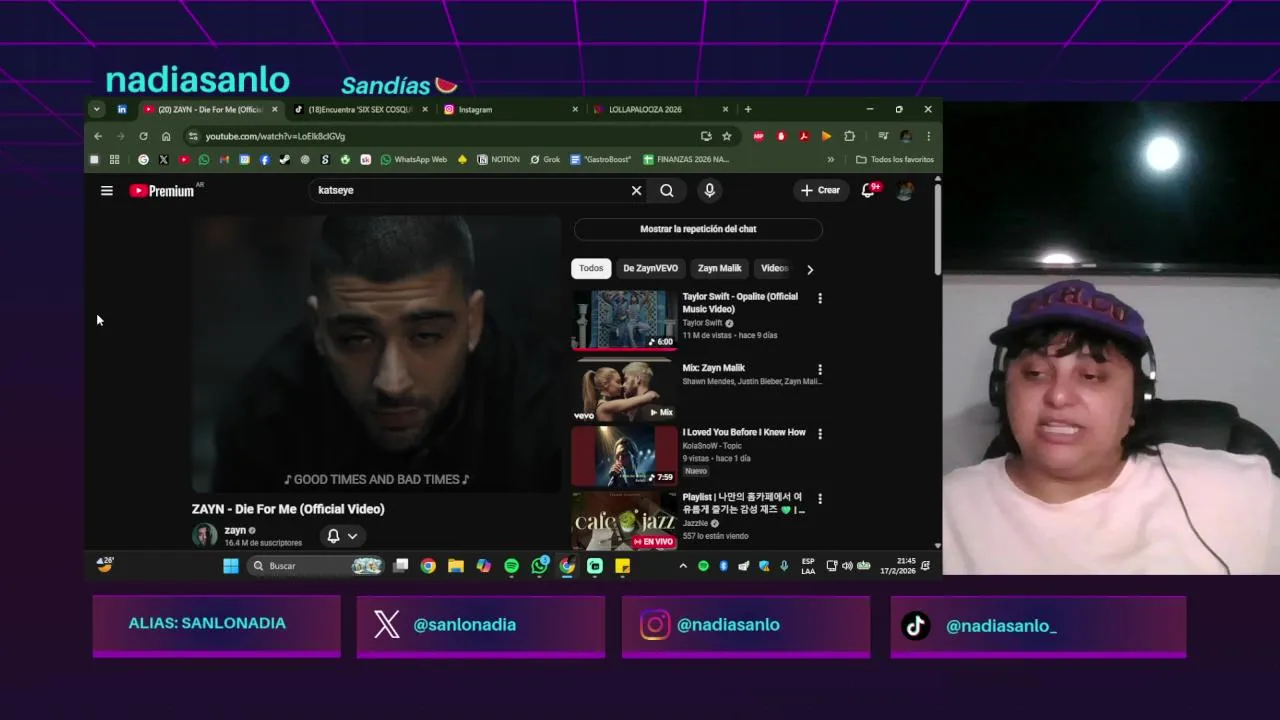Open options for I Loved You Before video
Screen dimensions: 1280x720
click(x=820, y=434)
